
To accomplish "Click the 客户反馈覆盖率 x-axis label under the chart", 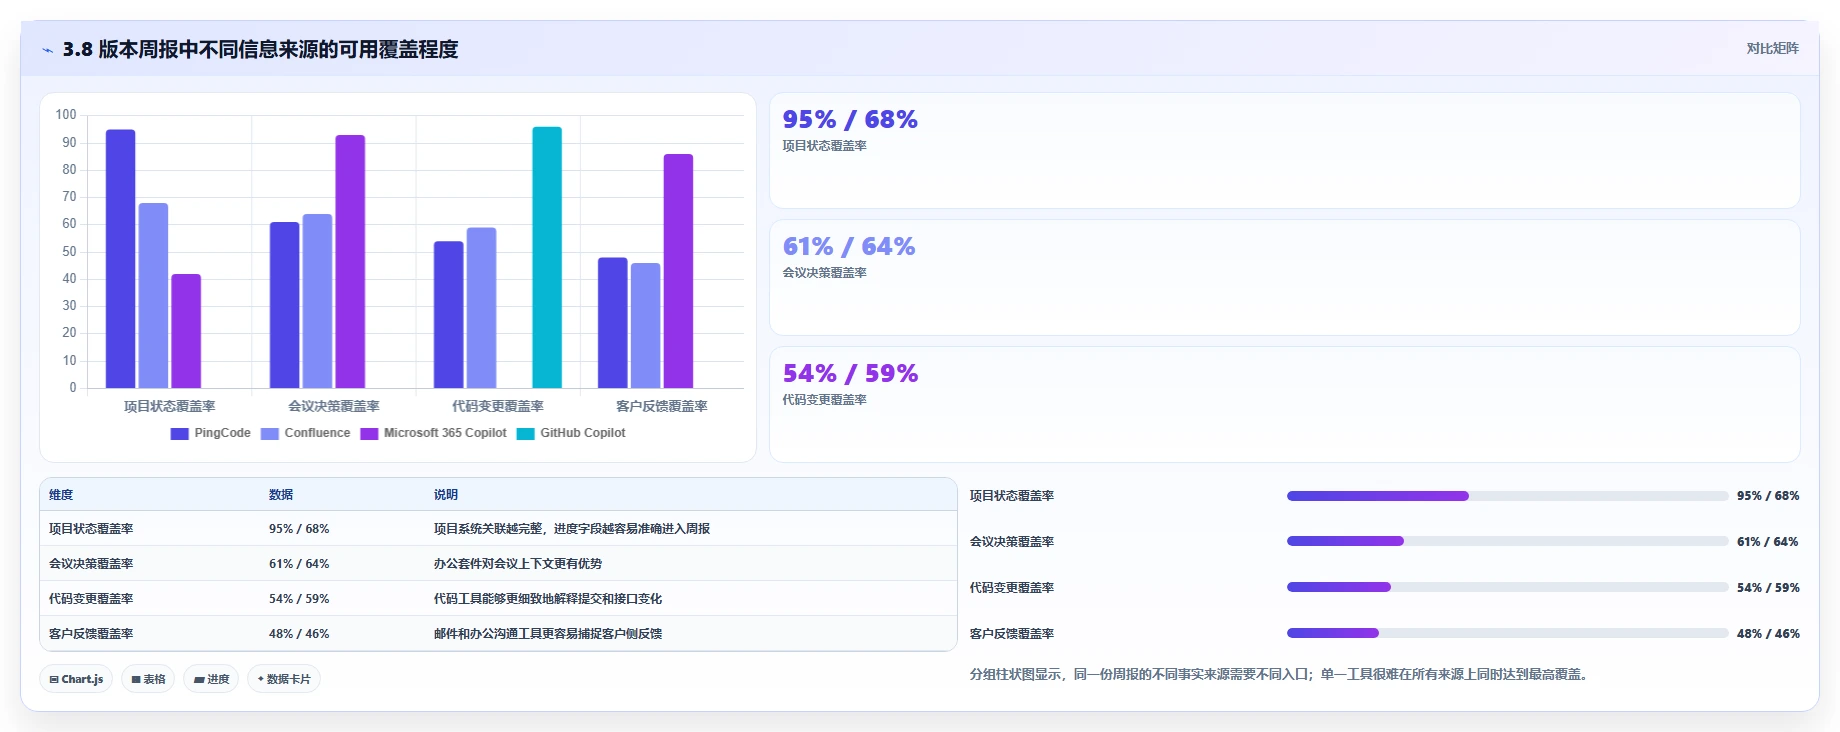I will 662,407.
